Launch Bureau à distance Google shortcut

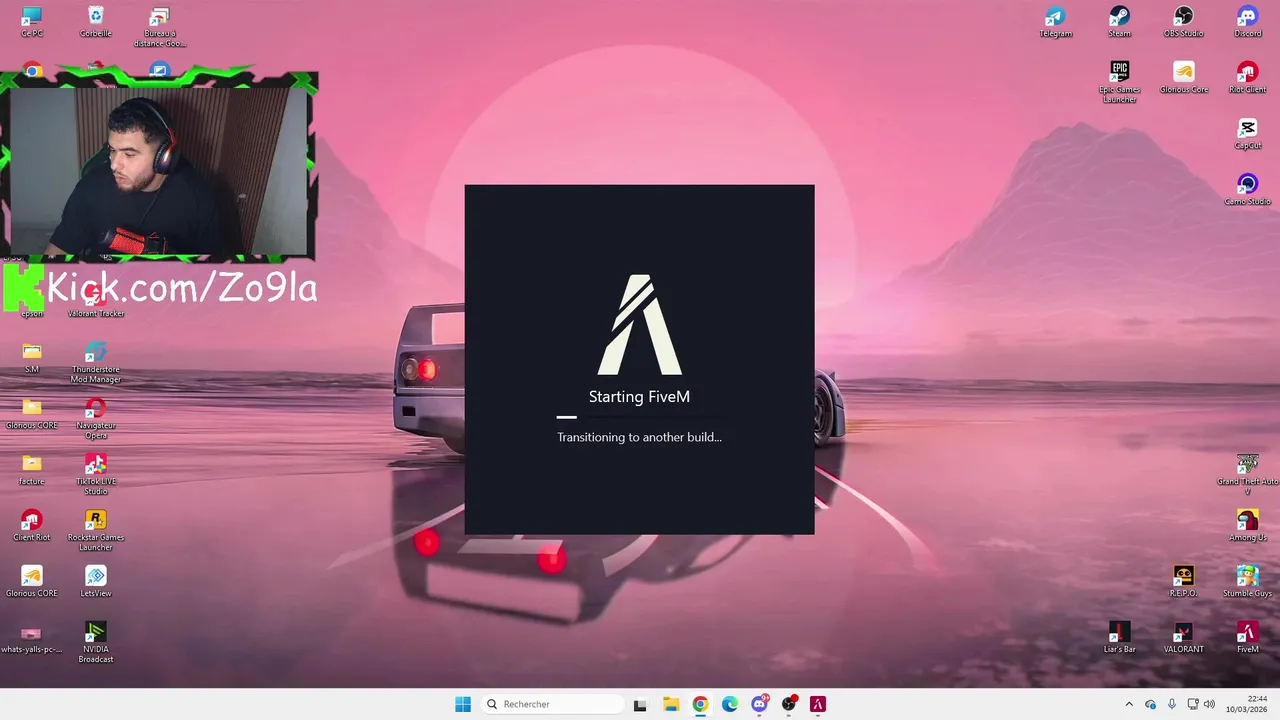point(159,27)
